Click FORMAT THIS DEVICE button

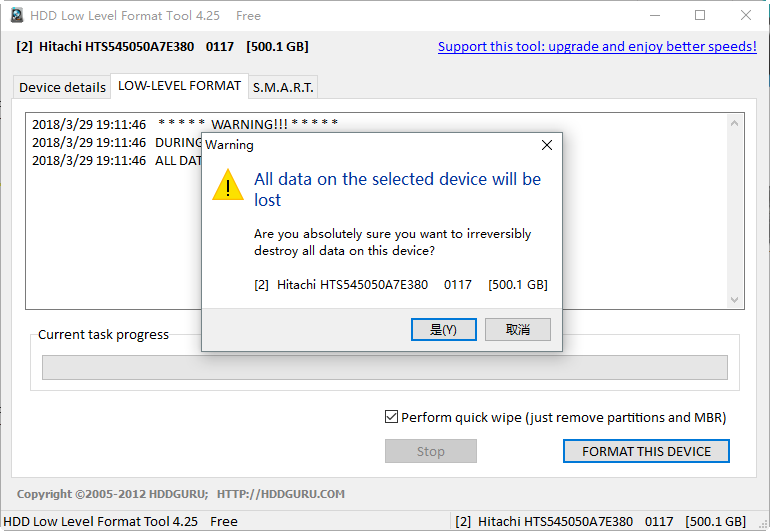(x=646, y=451)
